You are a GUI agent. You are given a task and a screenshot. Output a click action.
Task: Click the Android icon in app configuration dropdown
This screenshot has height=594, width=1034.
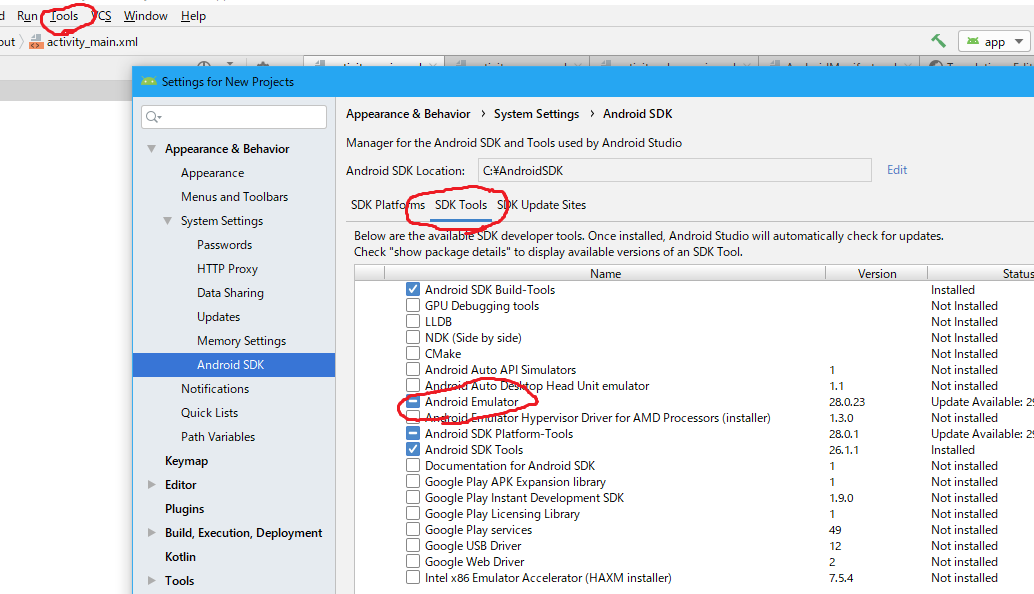973,42
